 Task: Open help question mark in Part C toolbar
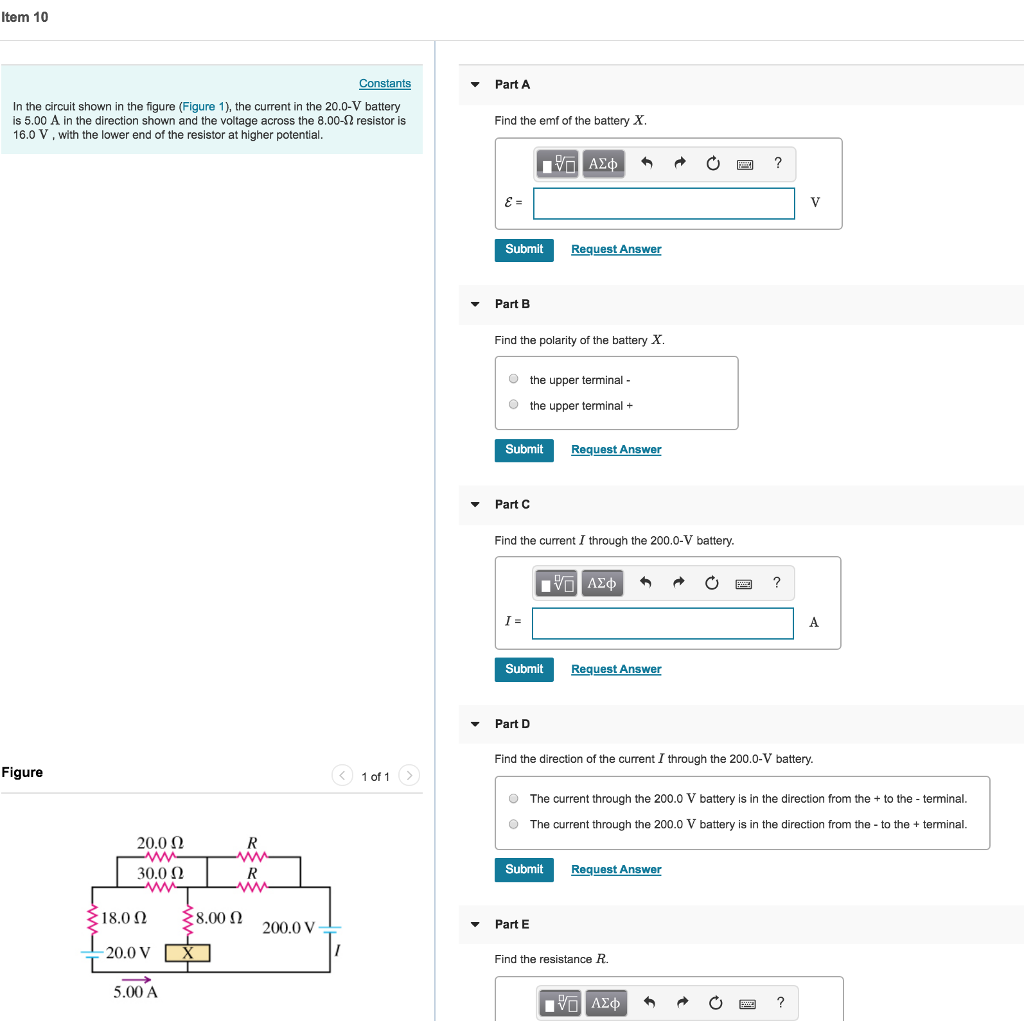click(776, 583)
